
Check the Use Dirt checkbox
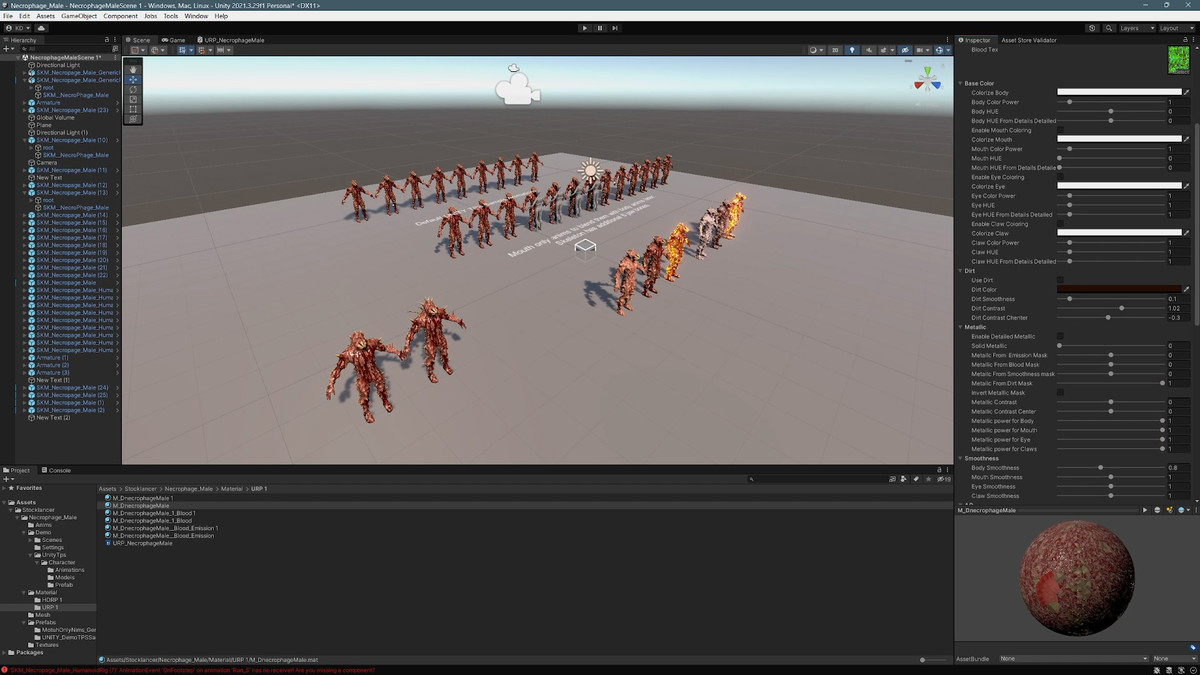(x=1061, y=280)
